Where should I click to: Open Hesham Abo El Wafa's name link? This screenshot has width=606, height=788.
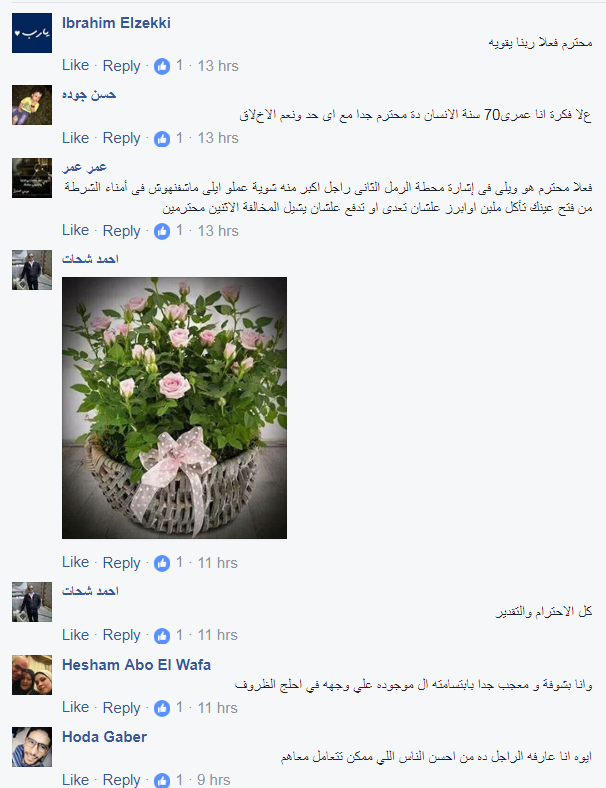136,665
